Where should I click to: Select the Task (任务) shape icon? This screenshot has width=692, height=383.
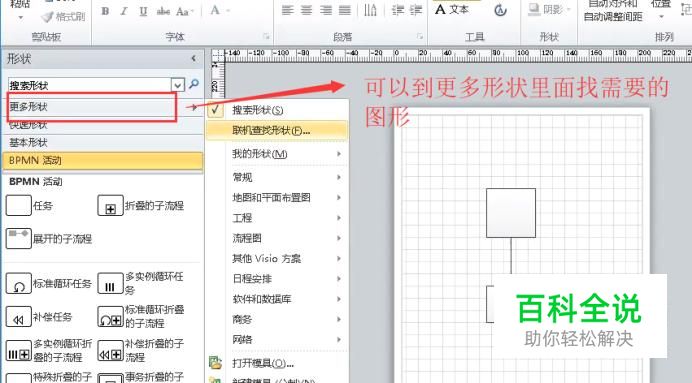[19, 206]
